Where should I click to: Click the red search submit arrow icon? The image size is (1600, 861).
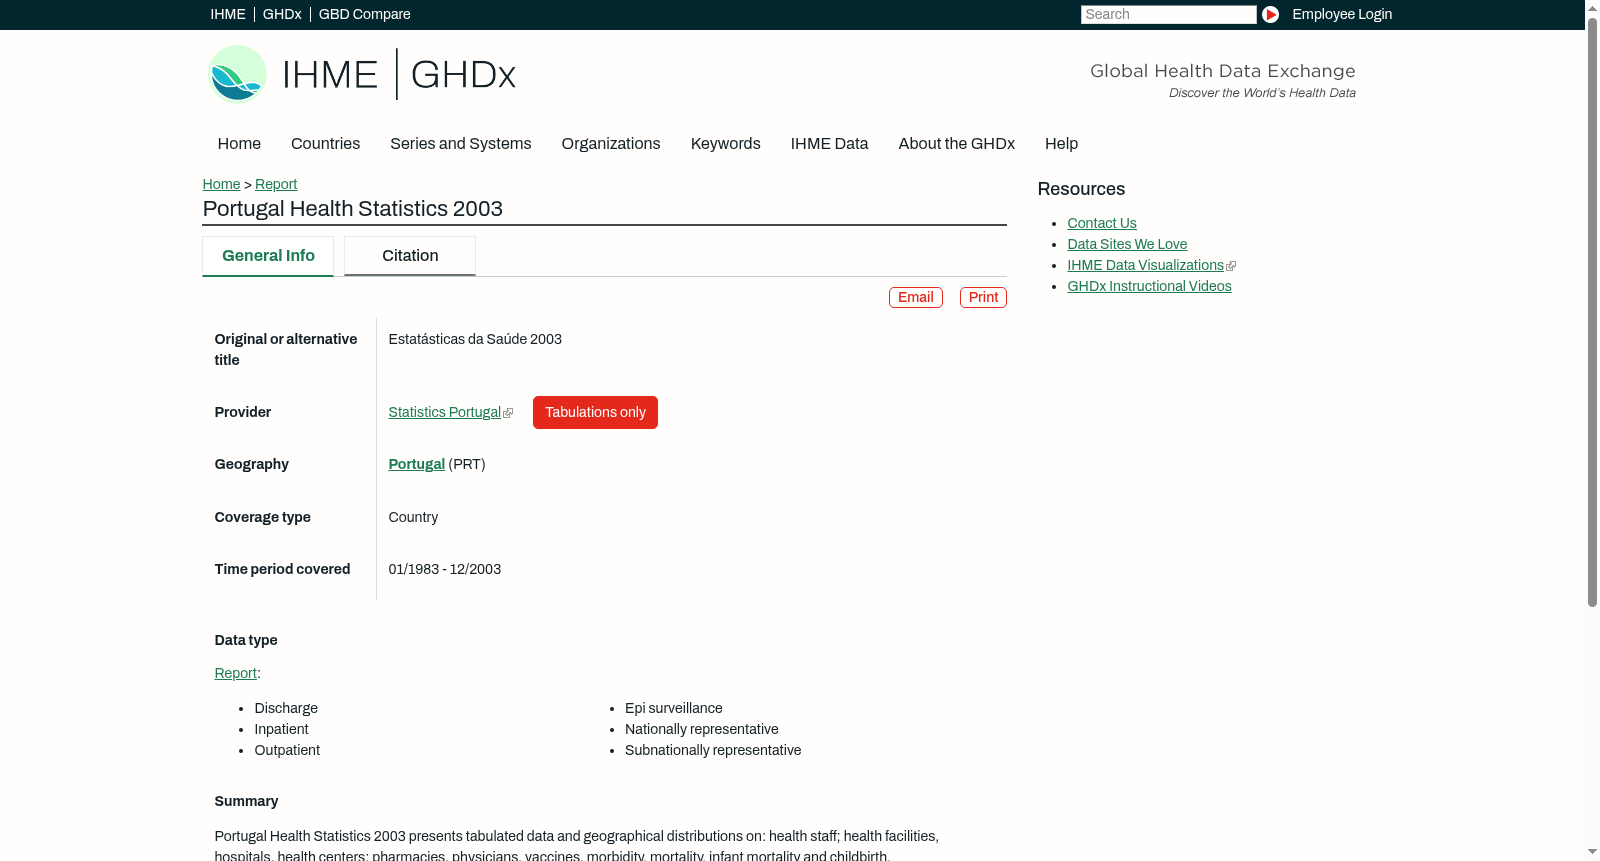pyautogui.click(x=1270, y=14)
